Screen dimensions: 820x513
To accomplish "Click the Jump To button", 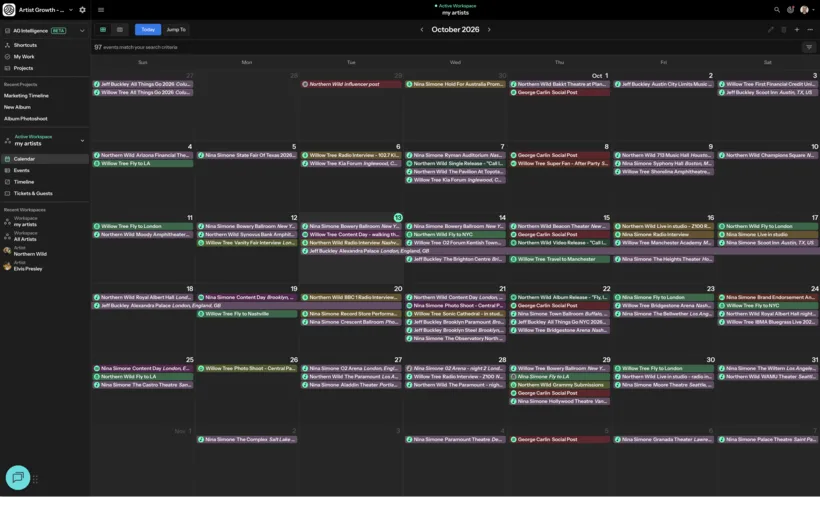I will click(176, 30).
